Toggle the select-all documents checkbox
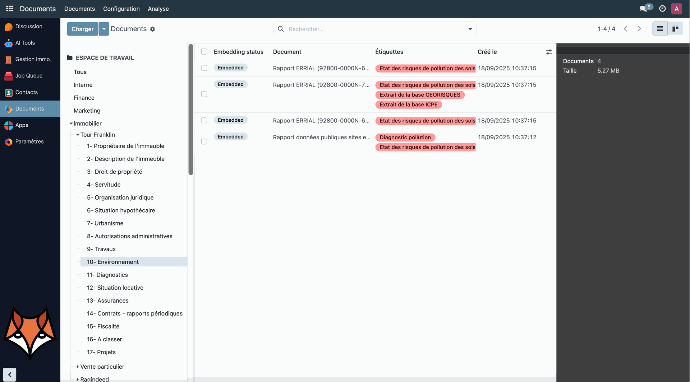 tap(204, 52)
